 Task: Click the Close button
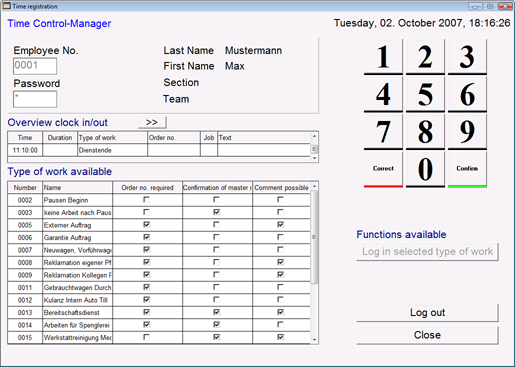click(x=427, y=335)
